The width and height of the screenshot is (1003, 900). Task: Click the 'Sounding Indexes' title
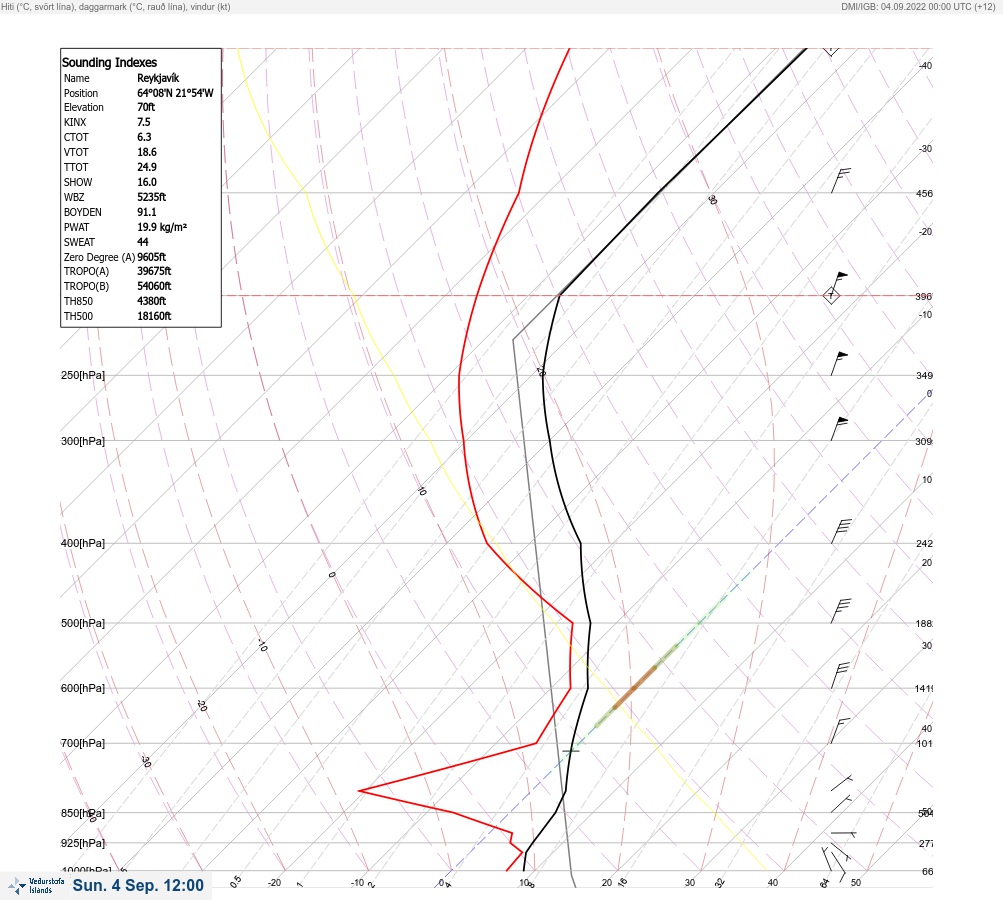[109, 63]
